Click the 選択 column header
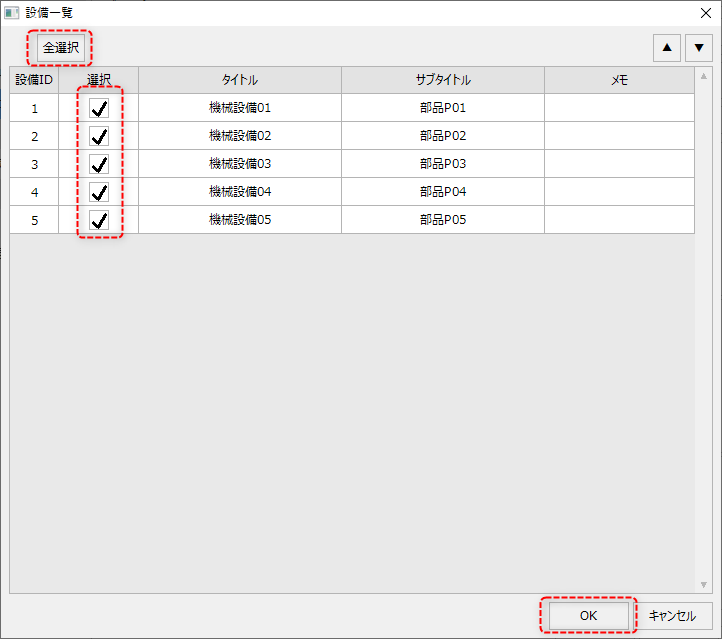 coord(99,80)
